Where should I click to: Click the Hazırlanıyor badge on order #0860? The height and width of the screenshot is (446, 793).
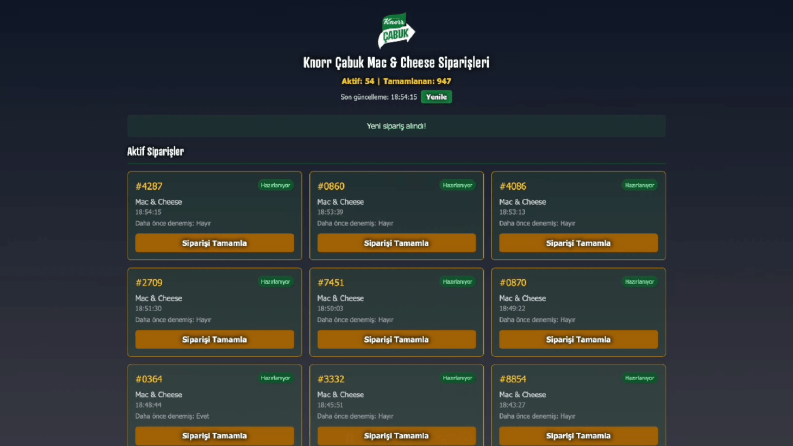457,185
